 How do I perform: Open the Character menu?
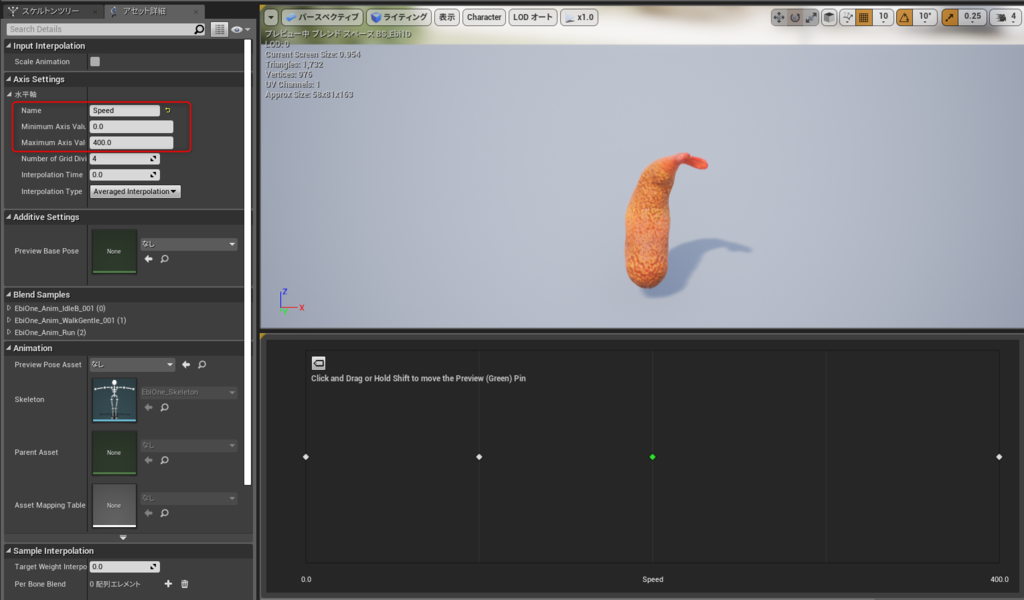(x=484, y=18)
